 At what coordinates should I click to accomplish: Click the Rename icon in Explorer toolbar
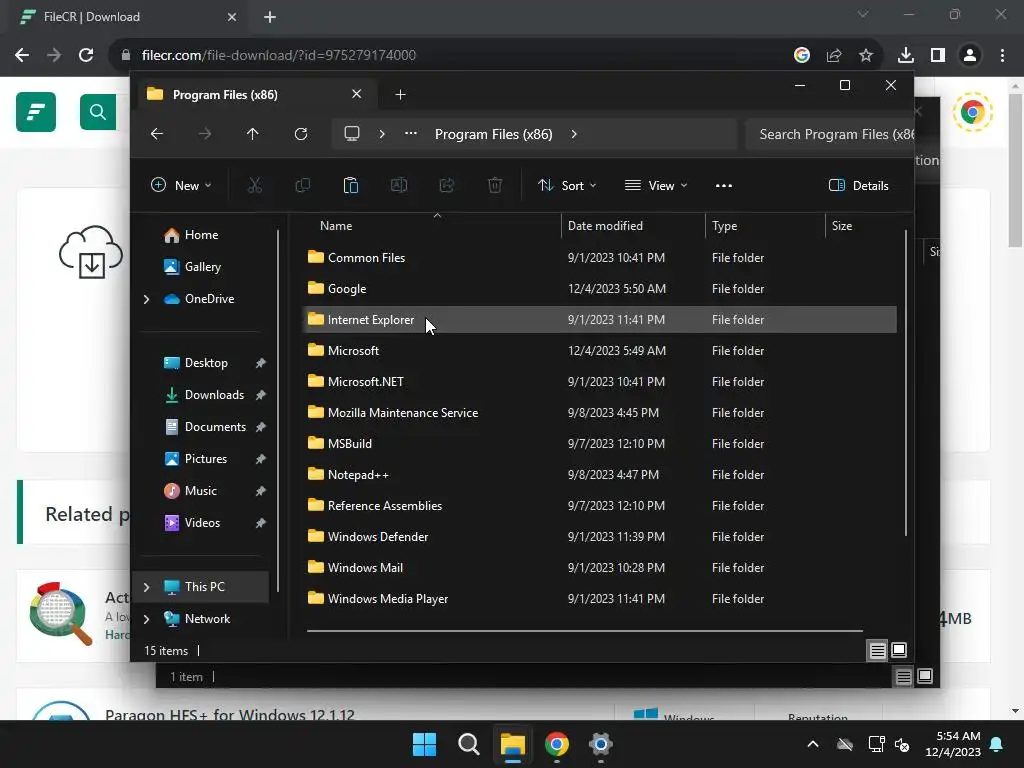tap(399, 185)
